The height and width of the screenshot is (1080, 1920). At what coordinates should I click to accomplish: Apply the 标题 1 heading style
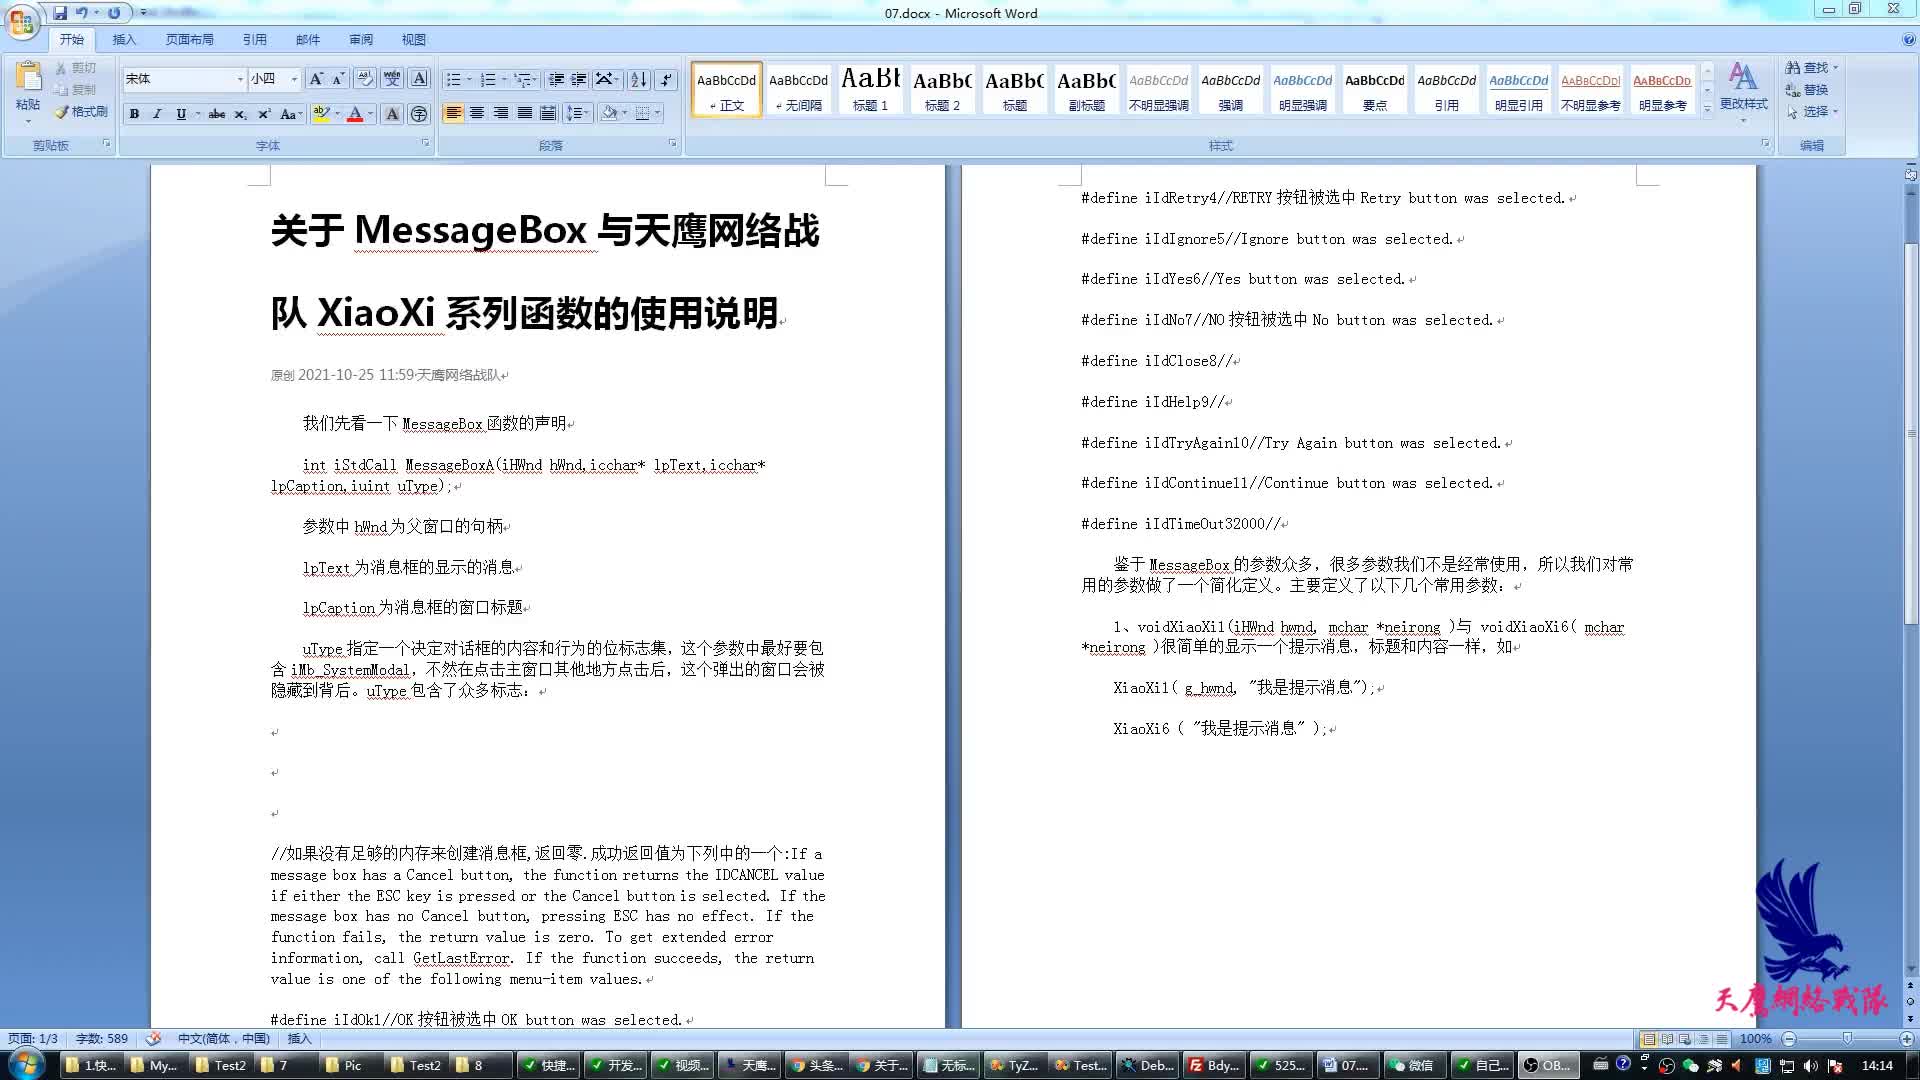[870, 89]
